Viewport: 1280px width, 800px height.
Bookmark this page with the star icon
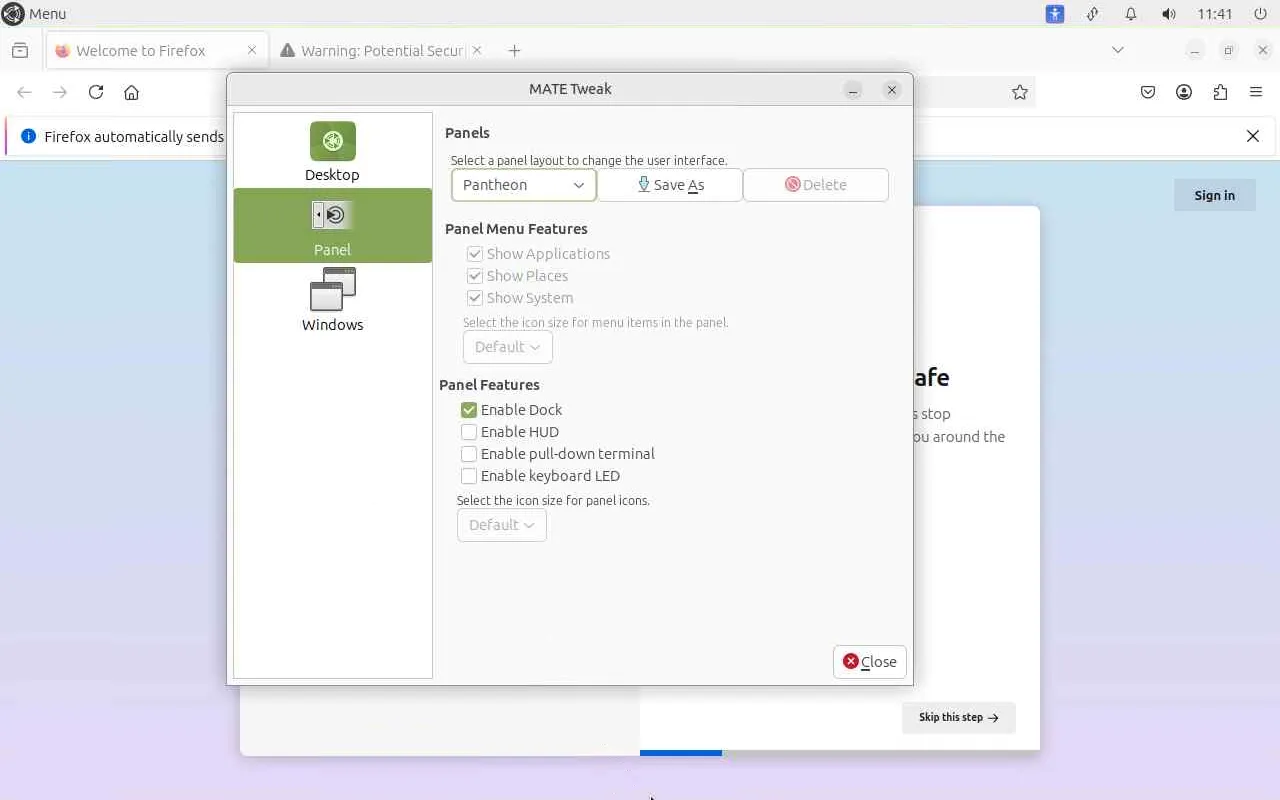click(x=1020, y=92)
